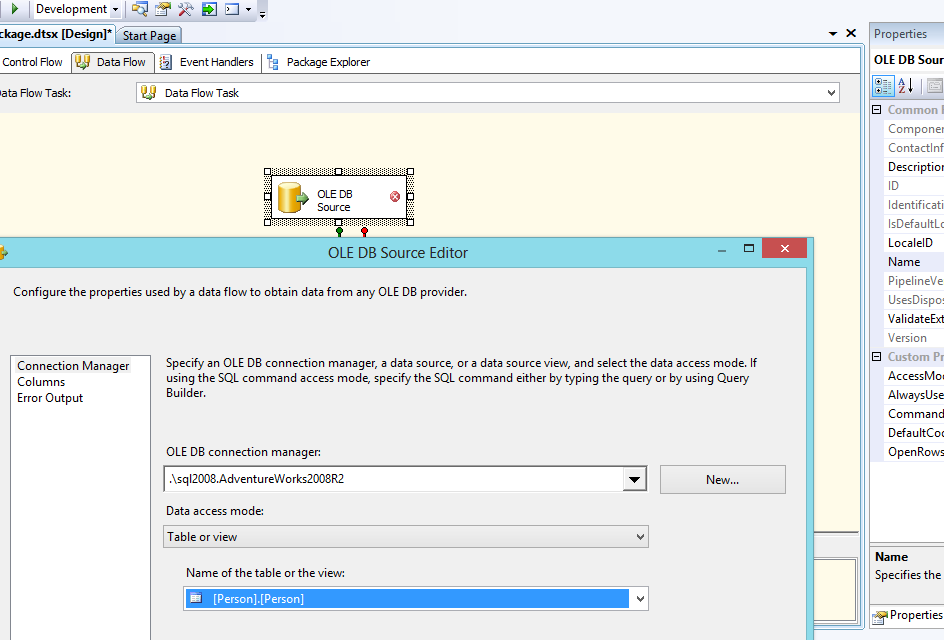The height and width of the screenshot is (640, 944).
Task: Switch to the Control Flow tab
Action: 32,62
